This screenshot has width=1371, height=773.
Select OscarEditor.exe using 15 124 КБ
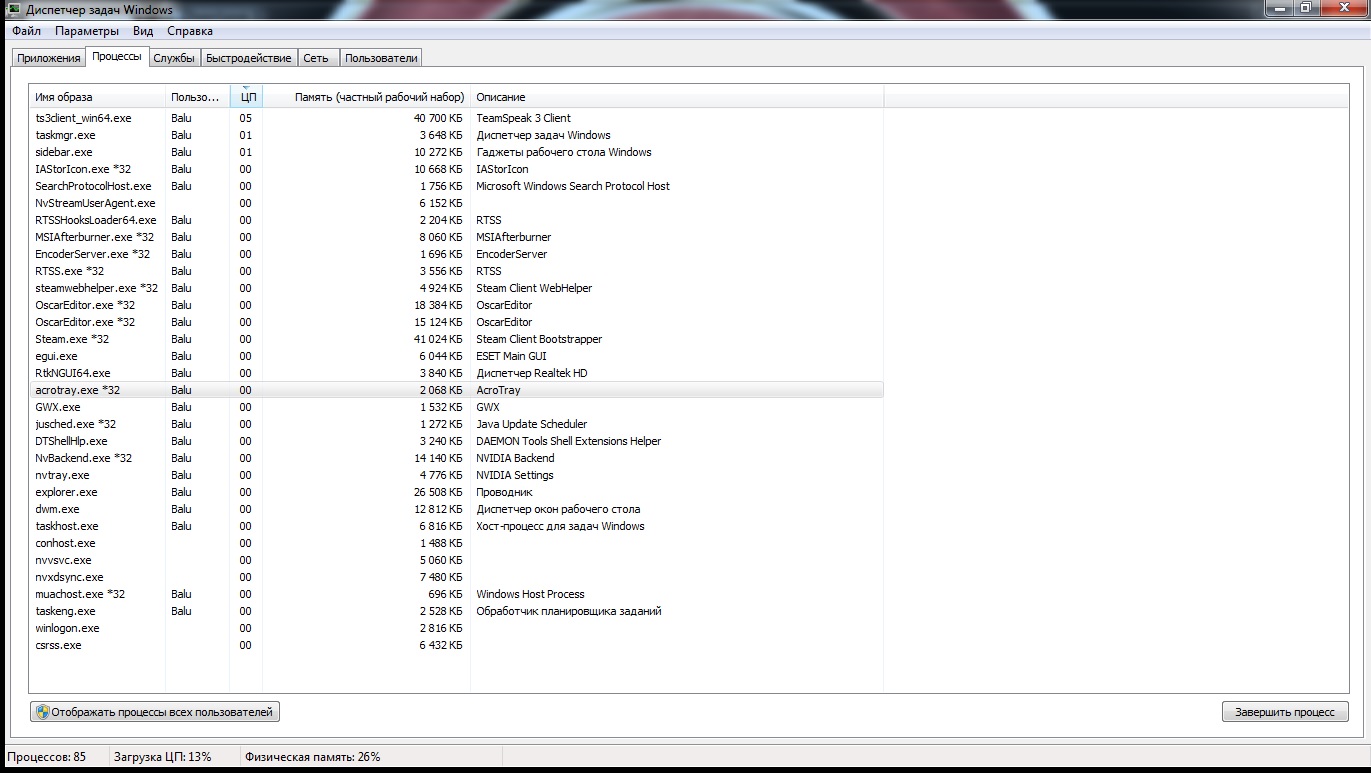coord(457,322)
